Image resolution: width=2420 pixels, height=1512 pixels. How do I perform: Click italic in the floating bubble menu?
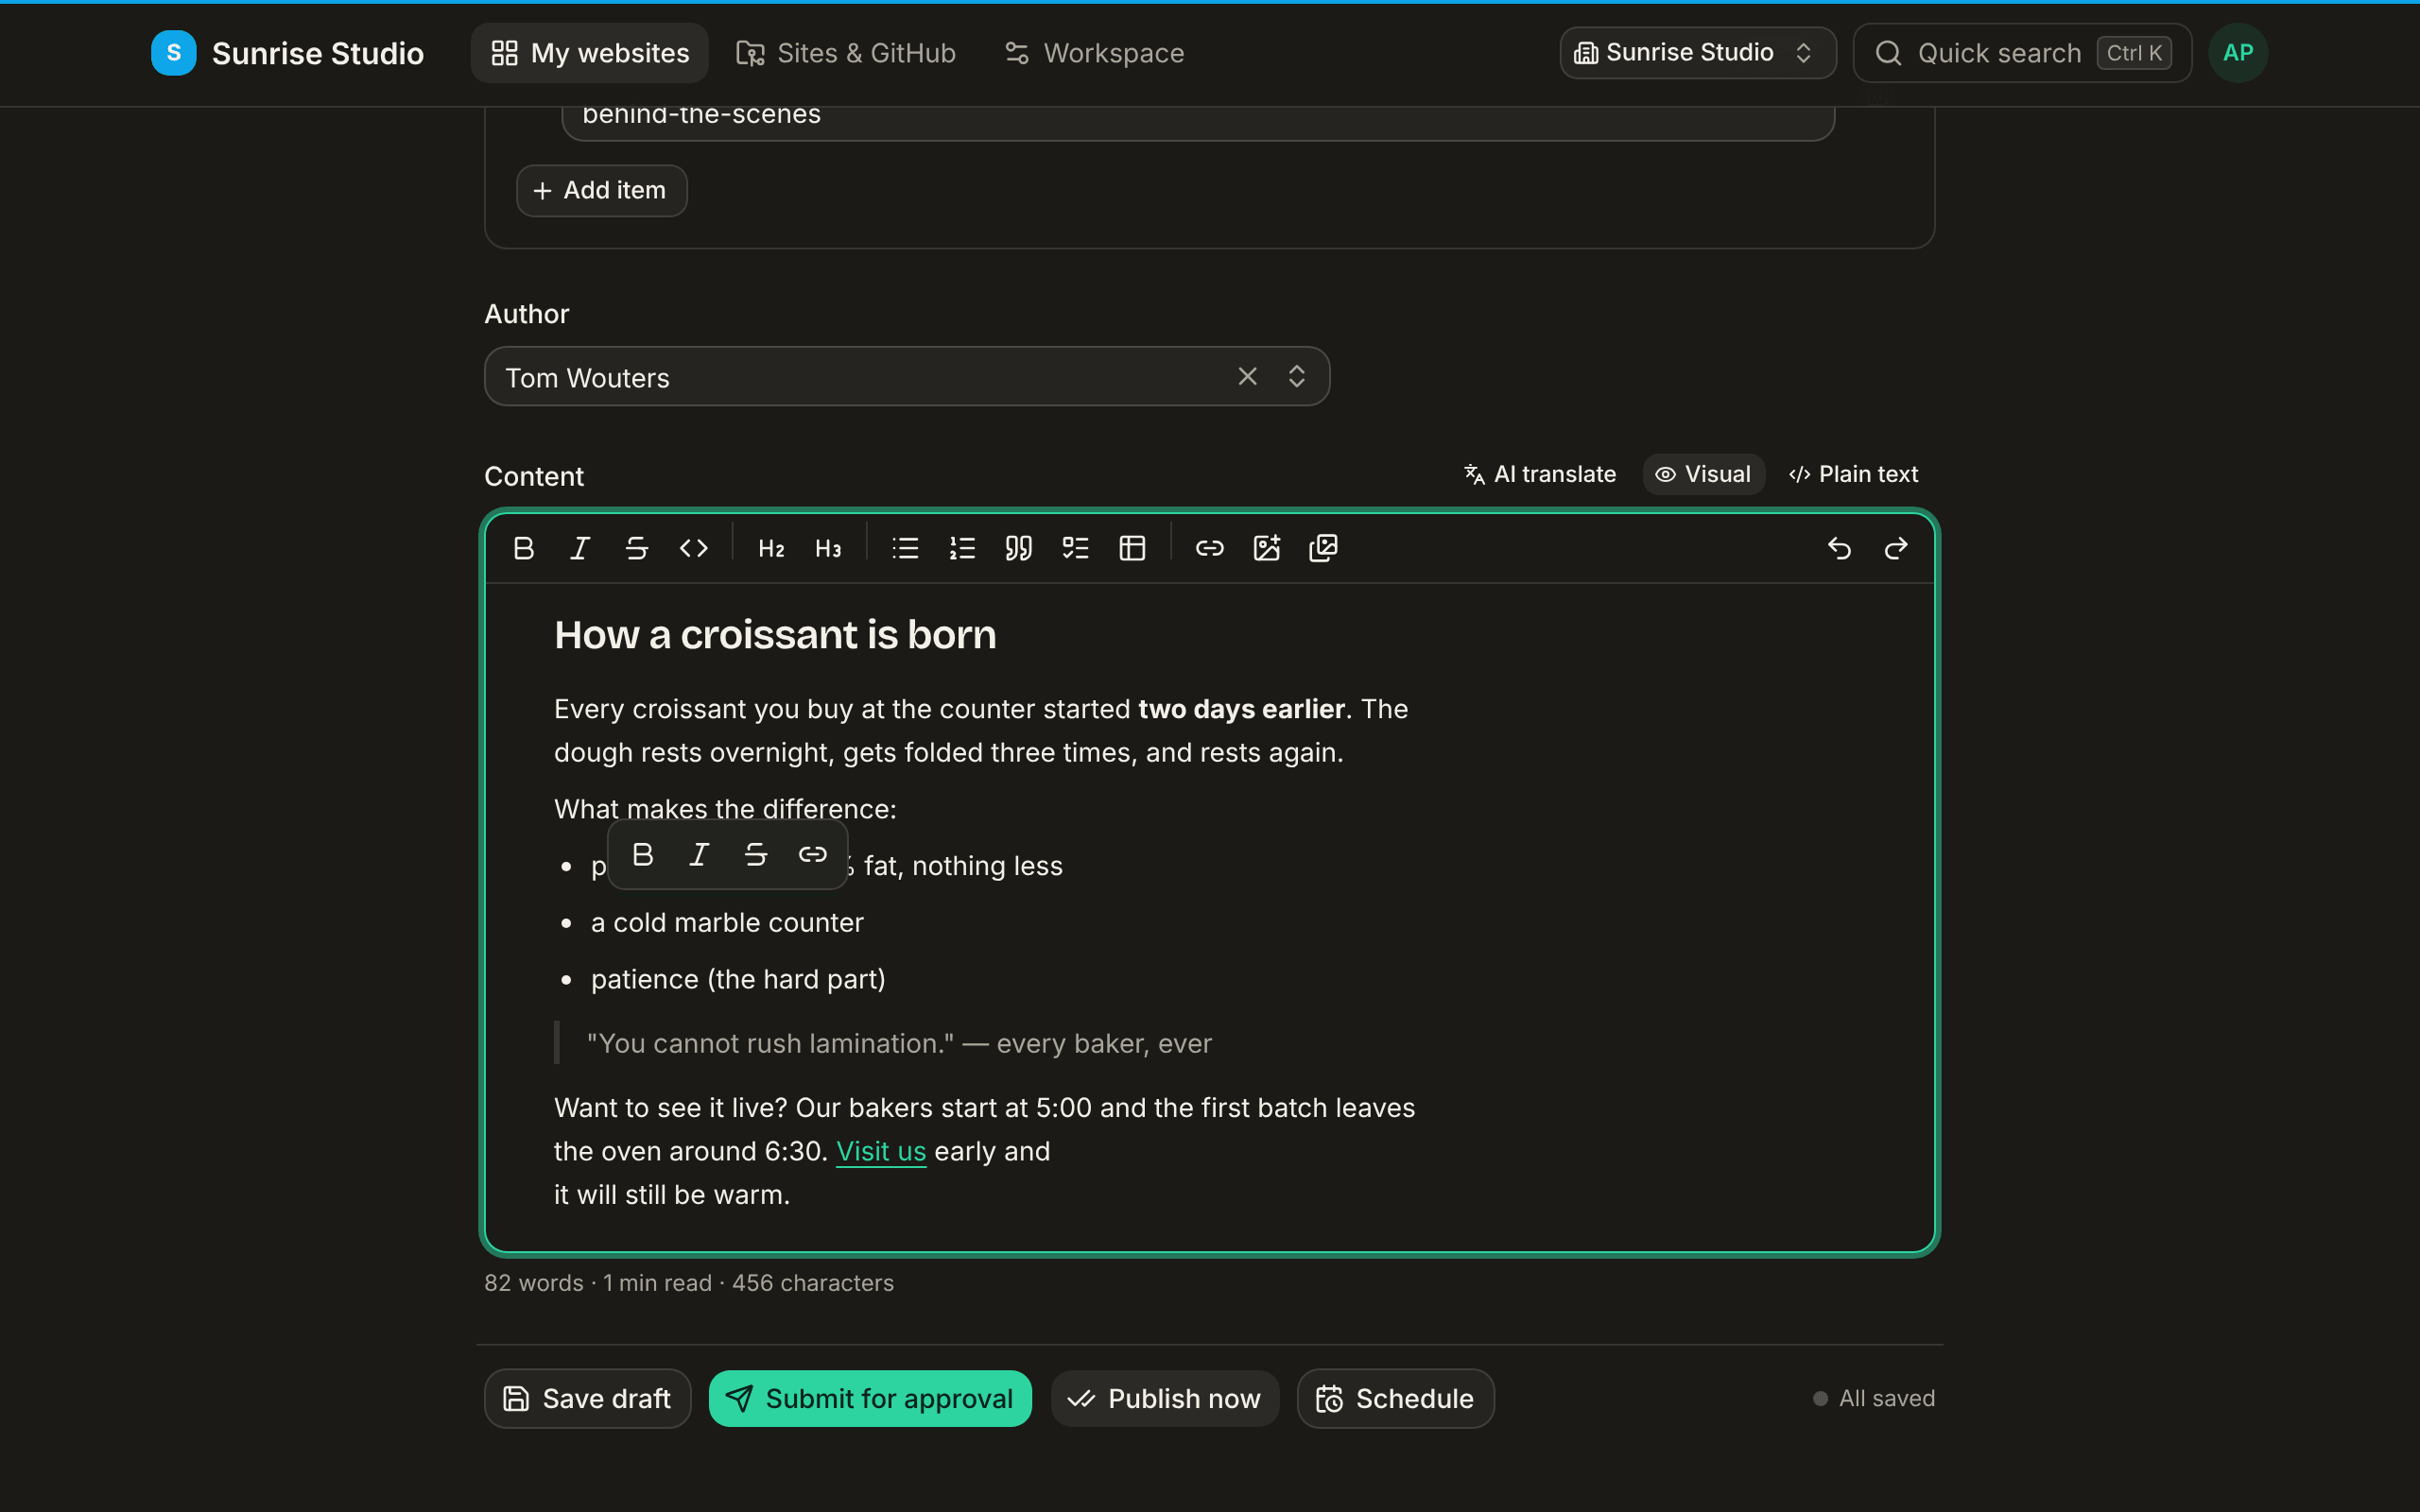(700, 855)
